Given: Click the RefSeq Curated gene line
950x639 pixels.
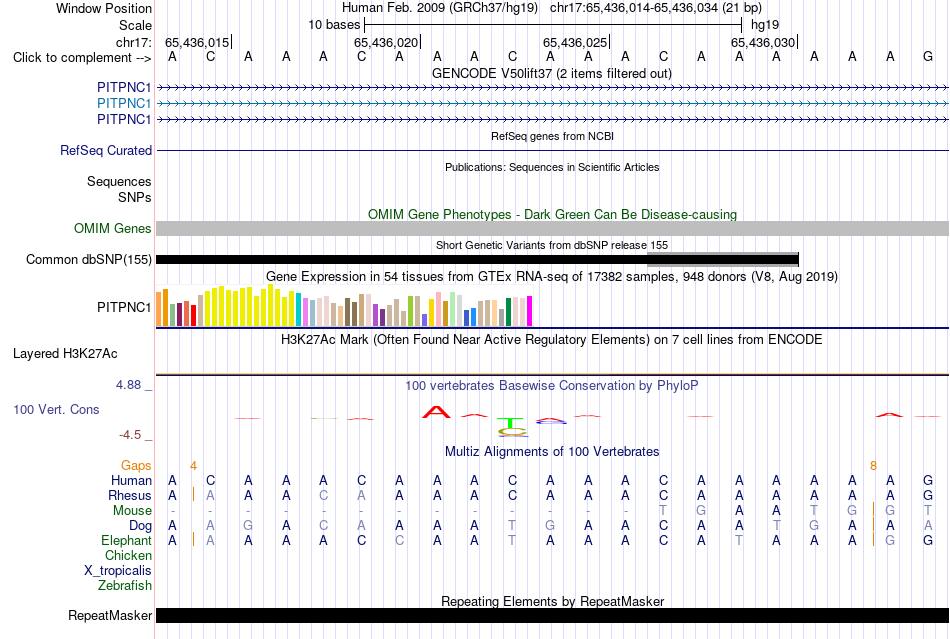Looking at the screenshot, I should tap(552, 150).
